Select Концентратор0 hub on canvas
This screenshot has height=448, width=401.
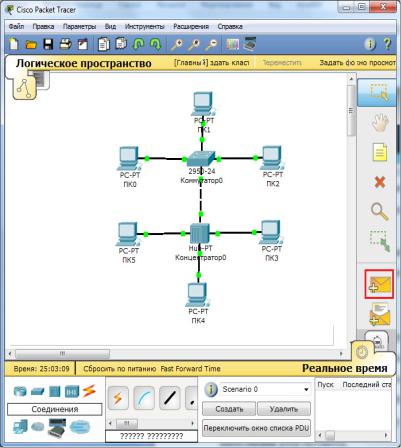pyautogui.click(x=200, y=233)
